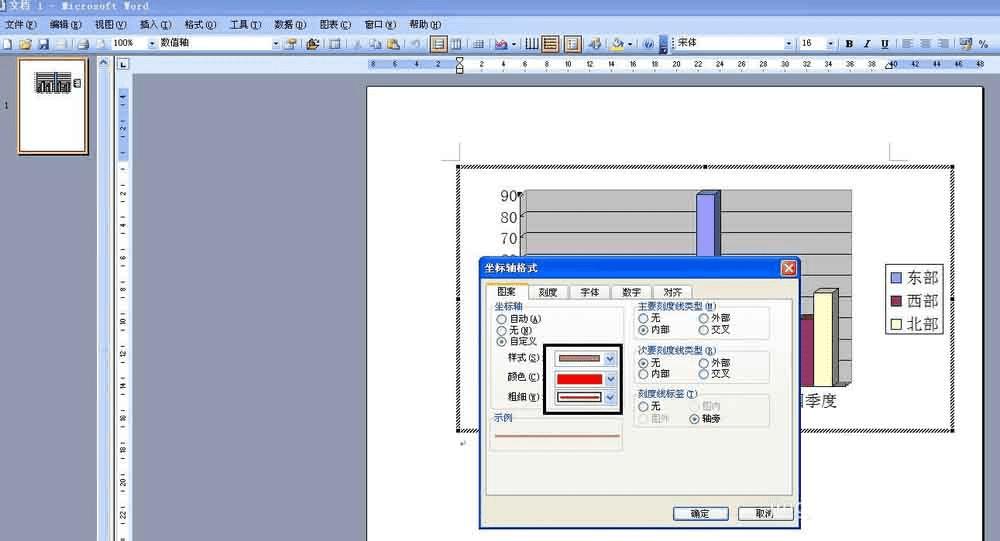Open the Fill Color dropdown arrow

(629, 43)
